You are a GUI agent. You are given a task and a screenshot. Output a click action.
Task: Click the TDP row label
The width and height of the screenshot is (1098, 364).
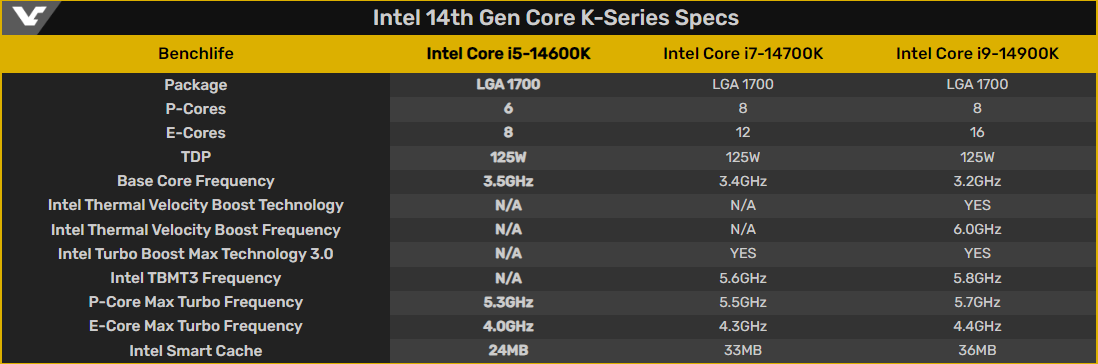coord(196,157)
